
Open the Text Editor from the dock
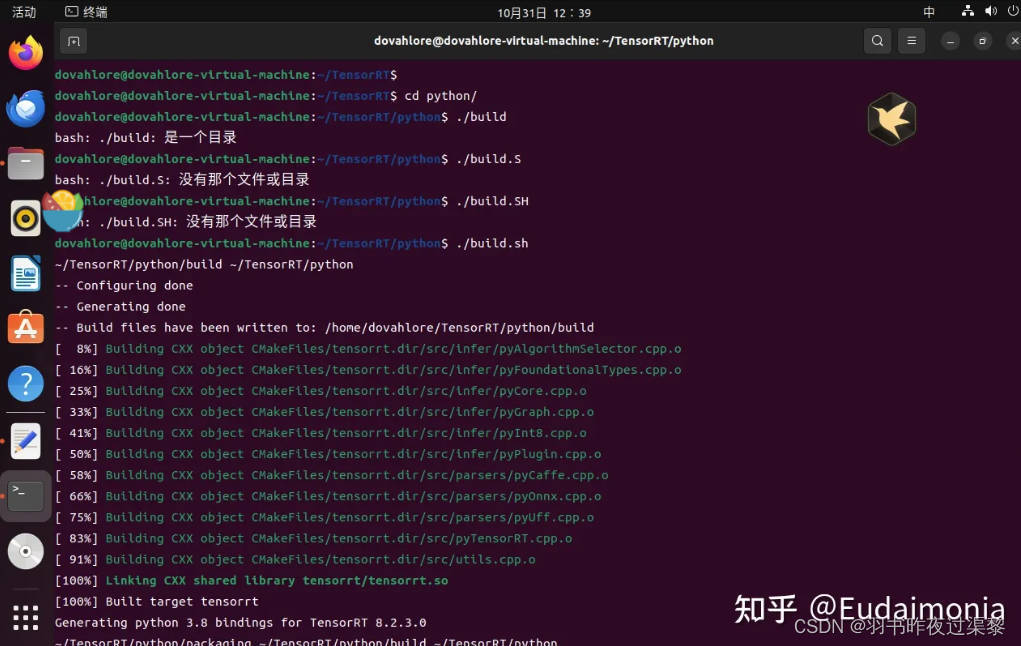tap(24, 439)
